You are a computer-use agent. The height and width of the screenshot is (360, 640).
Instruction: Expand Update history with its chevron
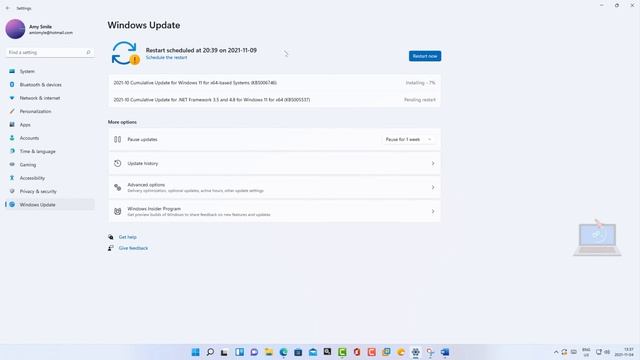pyautogui.click(x=433, y=163)
